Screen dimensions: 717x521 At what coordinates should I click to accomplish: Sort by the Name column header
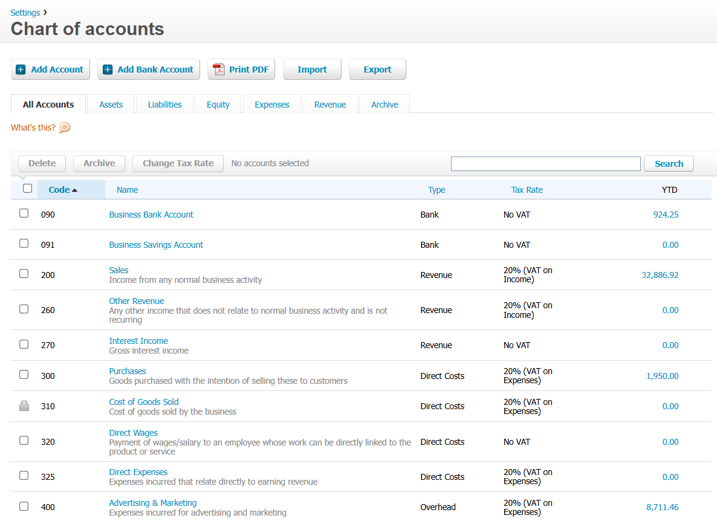[127, 190]
